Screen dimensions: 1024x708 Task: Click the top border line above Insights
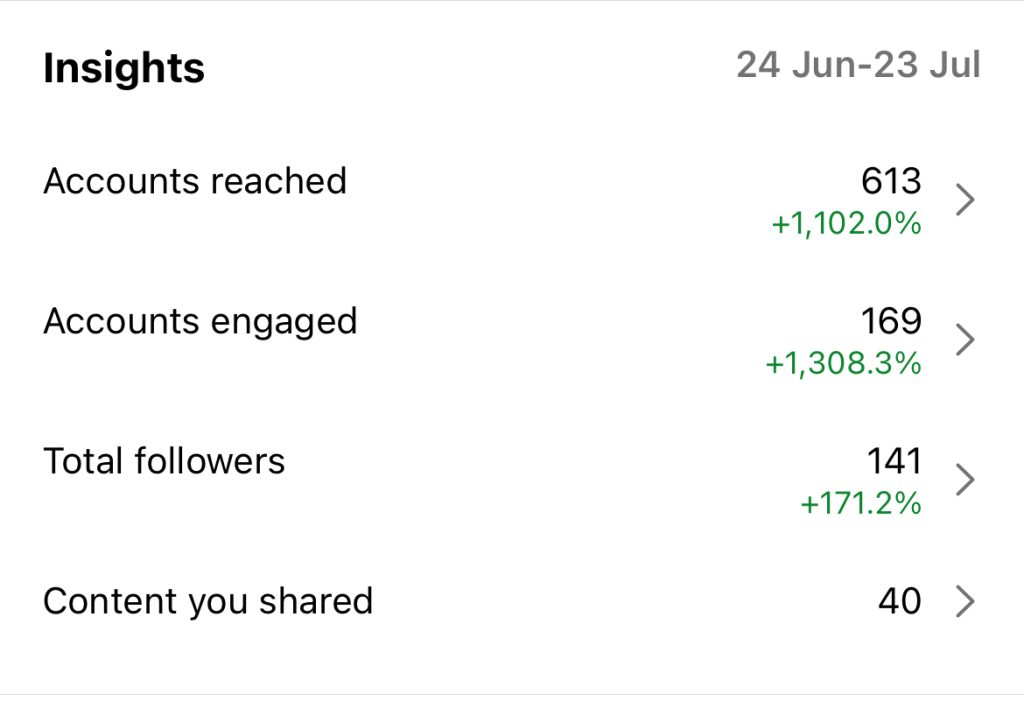[x=512, y=1]
